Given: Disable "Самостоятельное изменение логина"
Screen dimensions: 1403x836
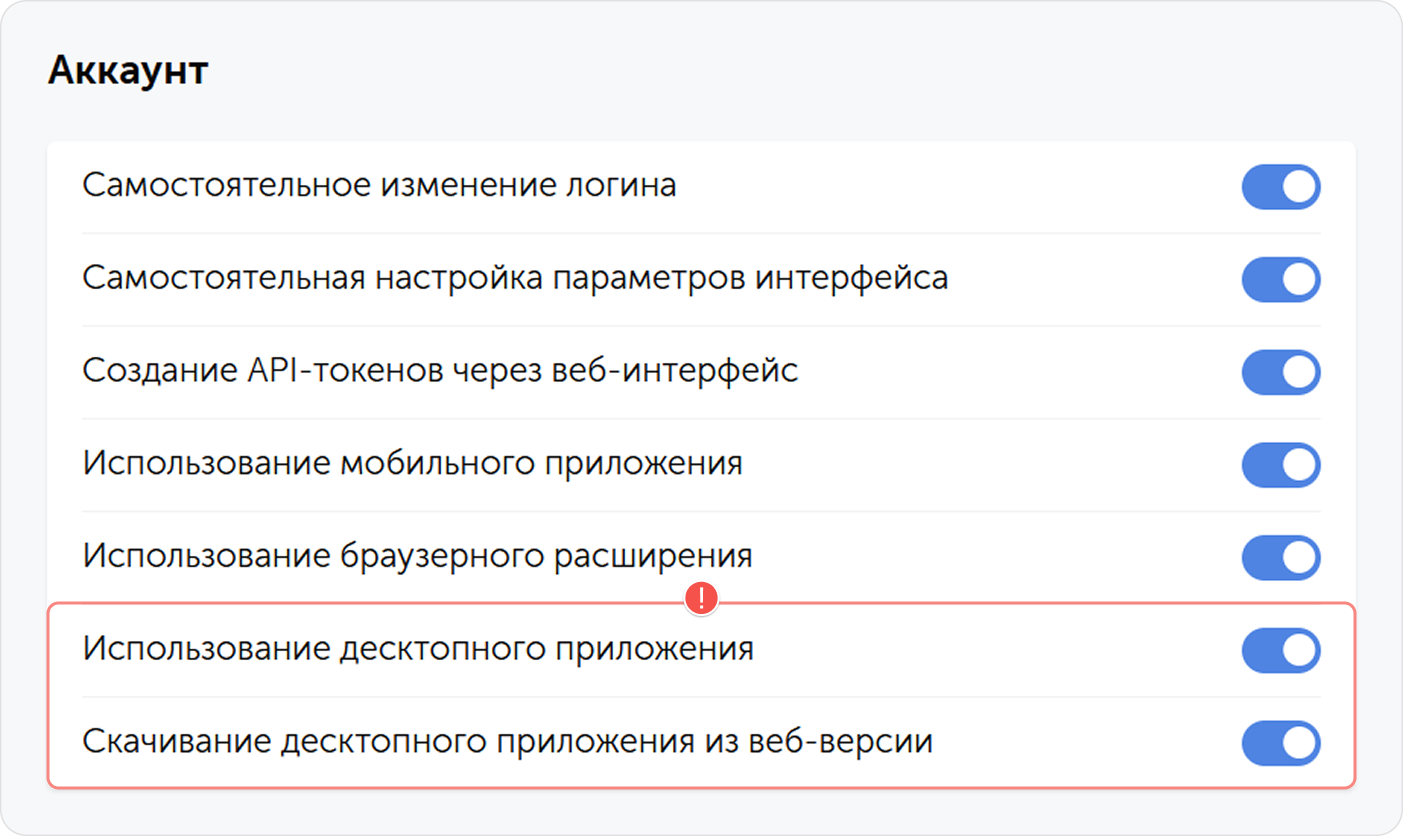Looking at the screenshot, I should tap(1281, 187).
